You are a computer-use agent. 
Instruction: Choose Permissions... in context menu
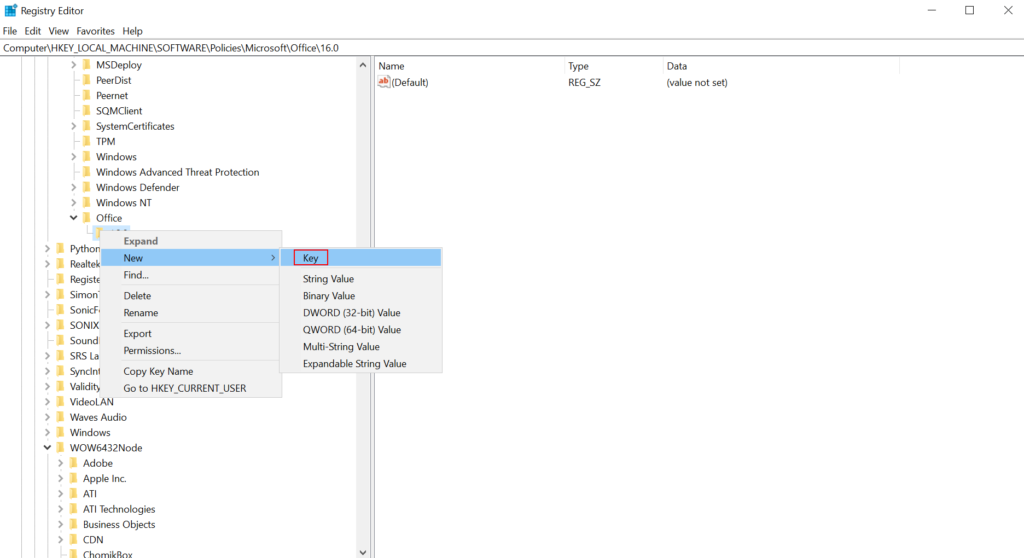(152, 350)
